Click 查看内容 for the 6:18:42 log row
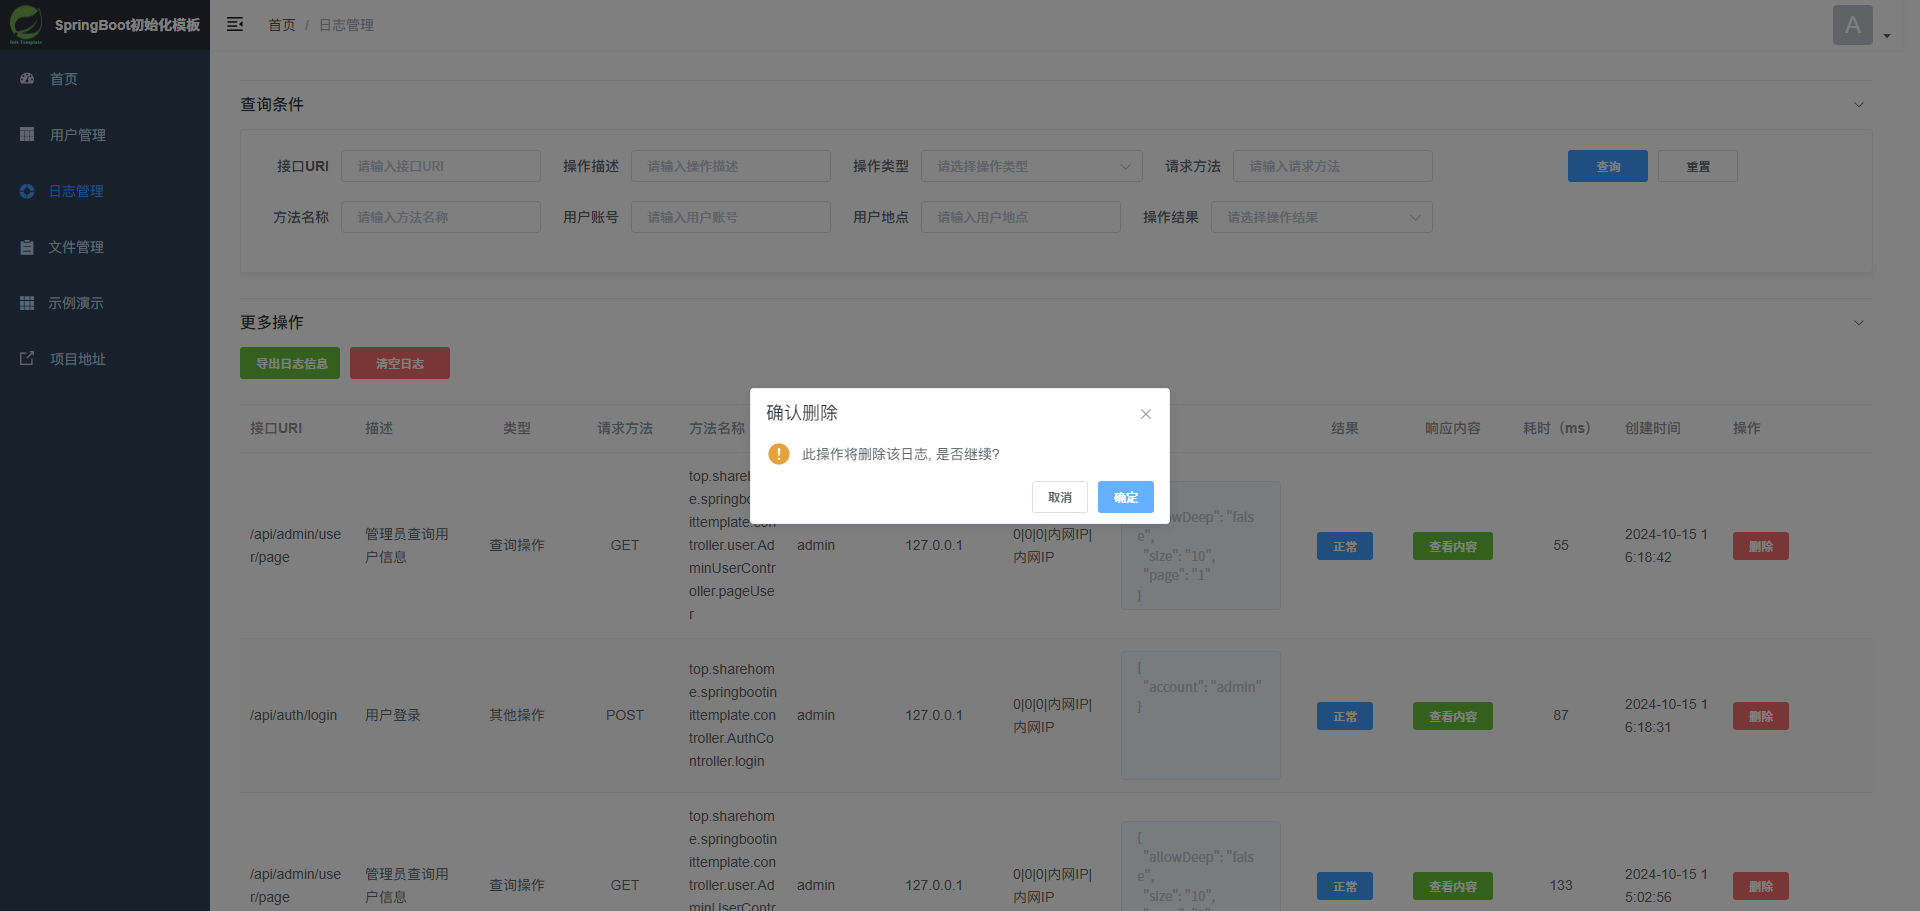1920x911 pixels. [1453, 546]
